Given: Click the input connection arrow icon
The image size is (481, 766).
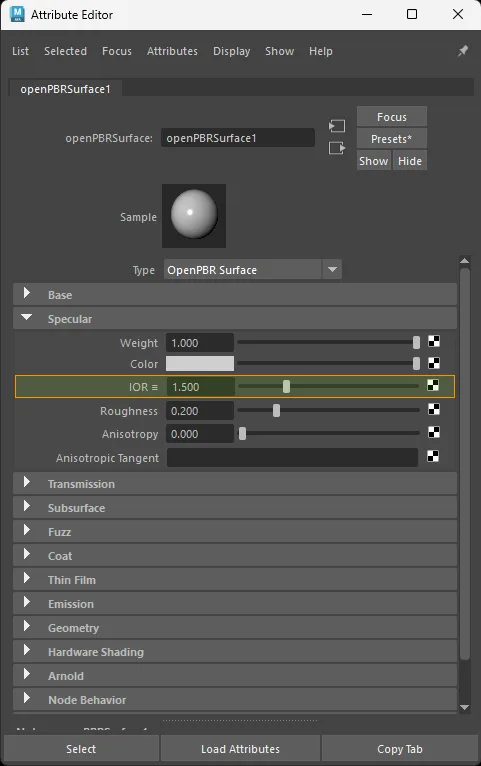Looking at the screenshot, I should pyautogui.click(x=336, y=126).
